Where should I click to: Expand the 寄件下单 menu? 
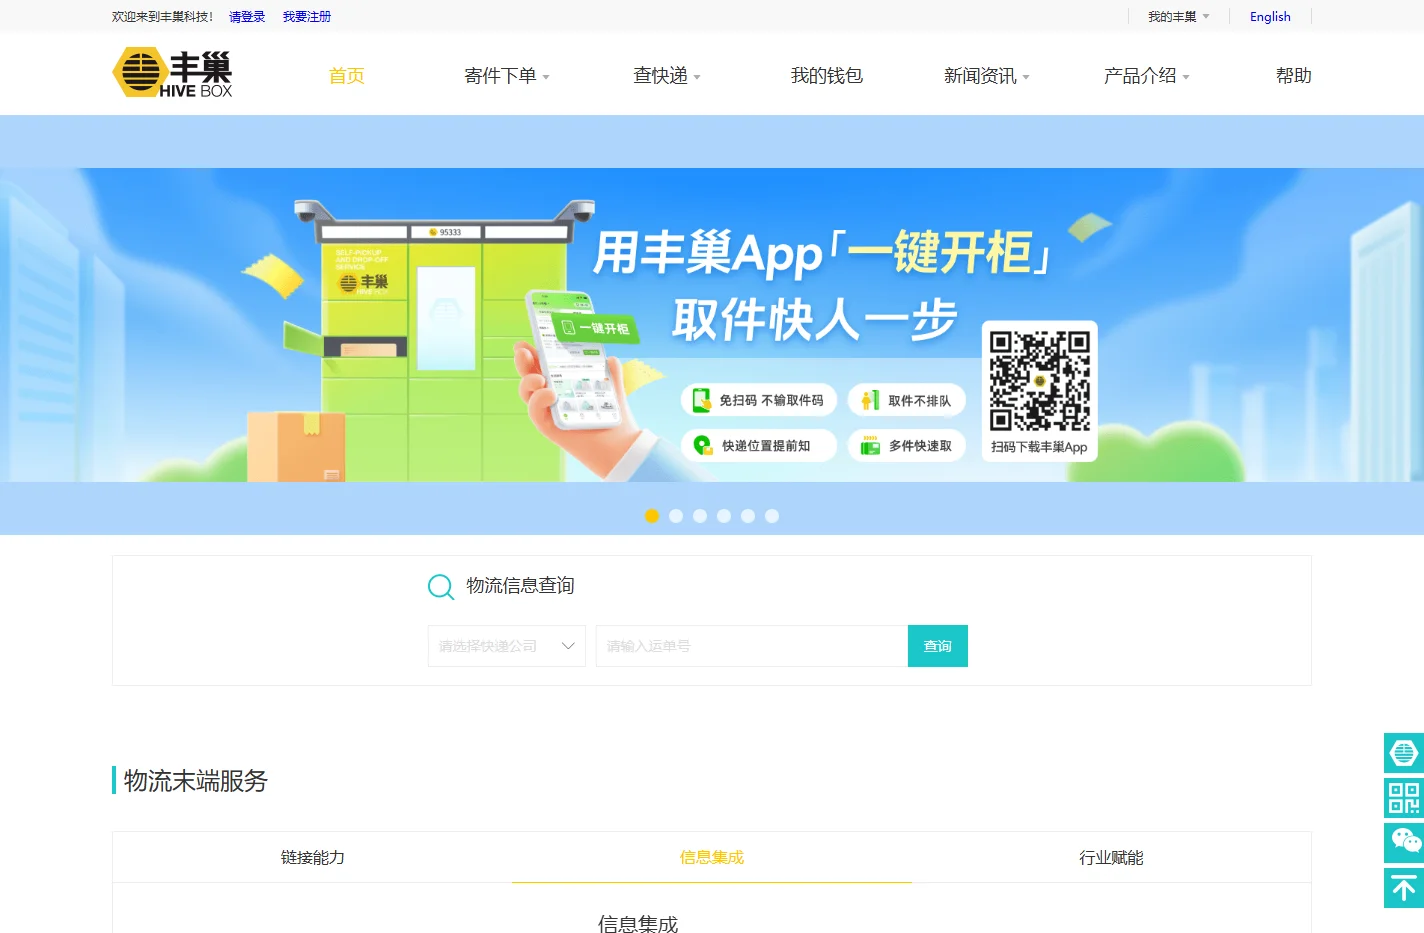click(507, 76)
